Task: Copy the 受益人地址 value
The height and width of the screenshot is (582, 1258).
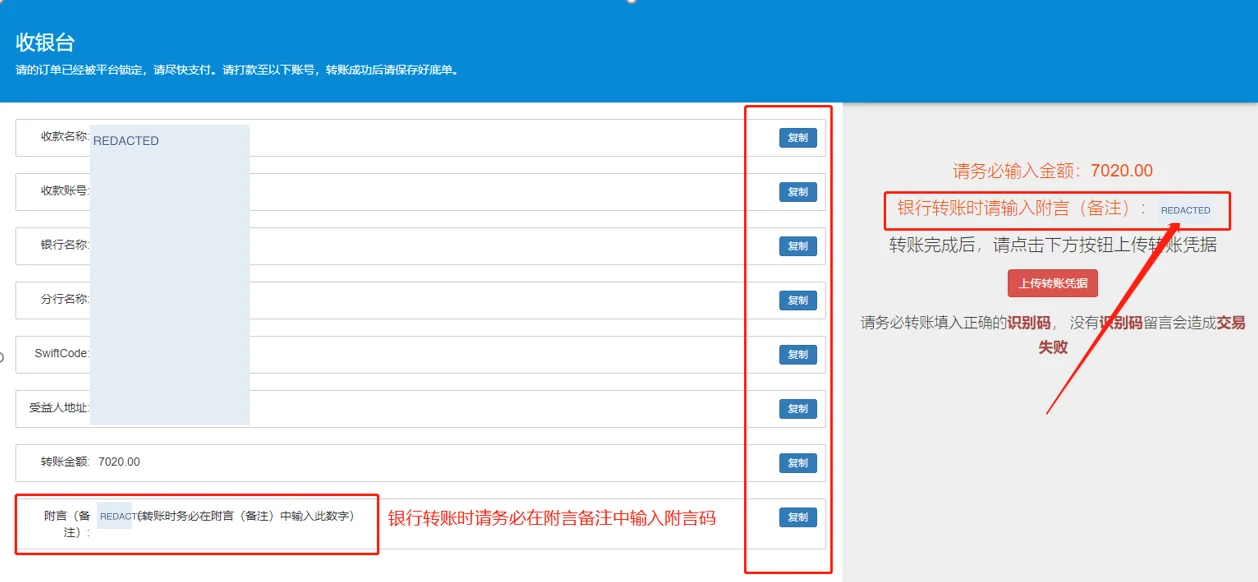Action: (x=797, y=409)
